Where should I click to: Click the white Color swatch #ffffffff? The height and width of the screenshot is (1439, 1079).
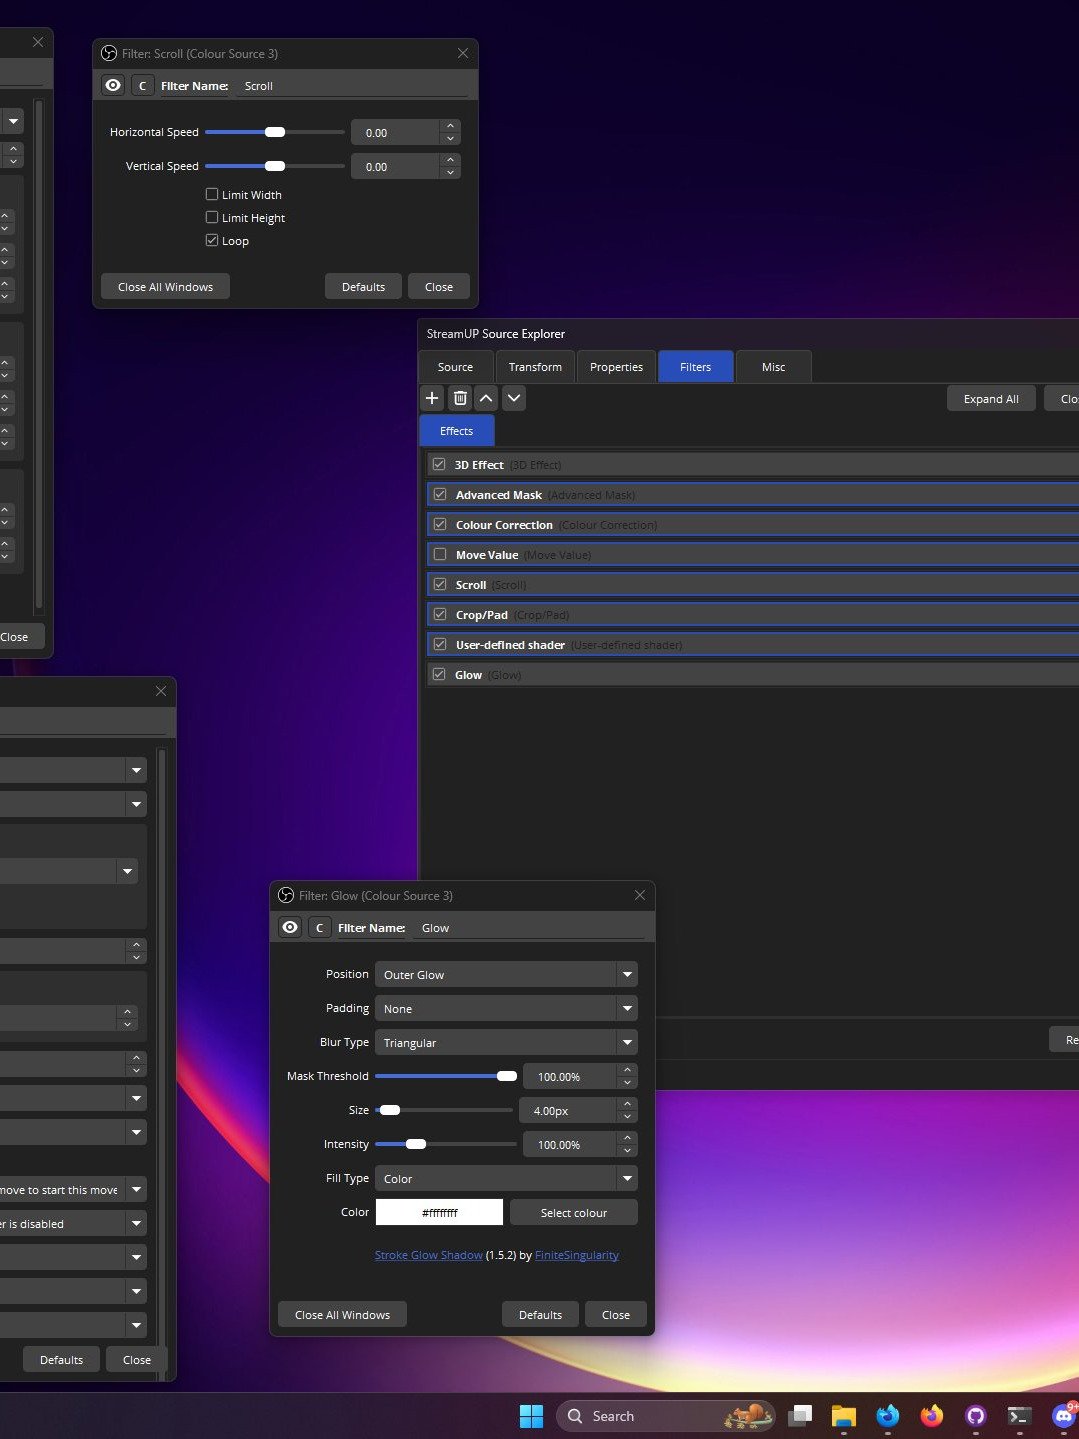click(439, 1213)
